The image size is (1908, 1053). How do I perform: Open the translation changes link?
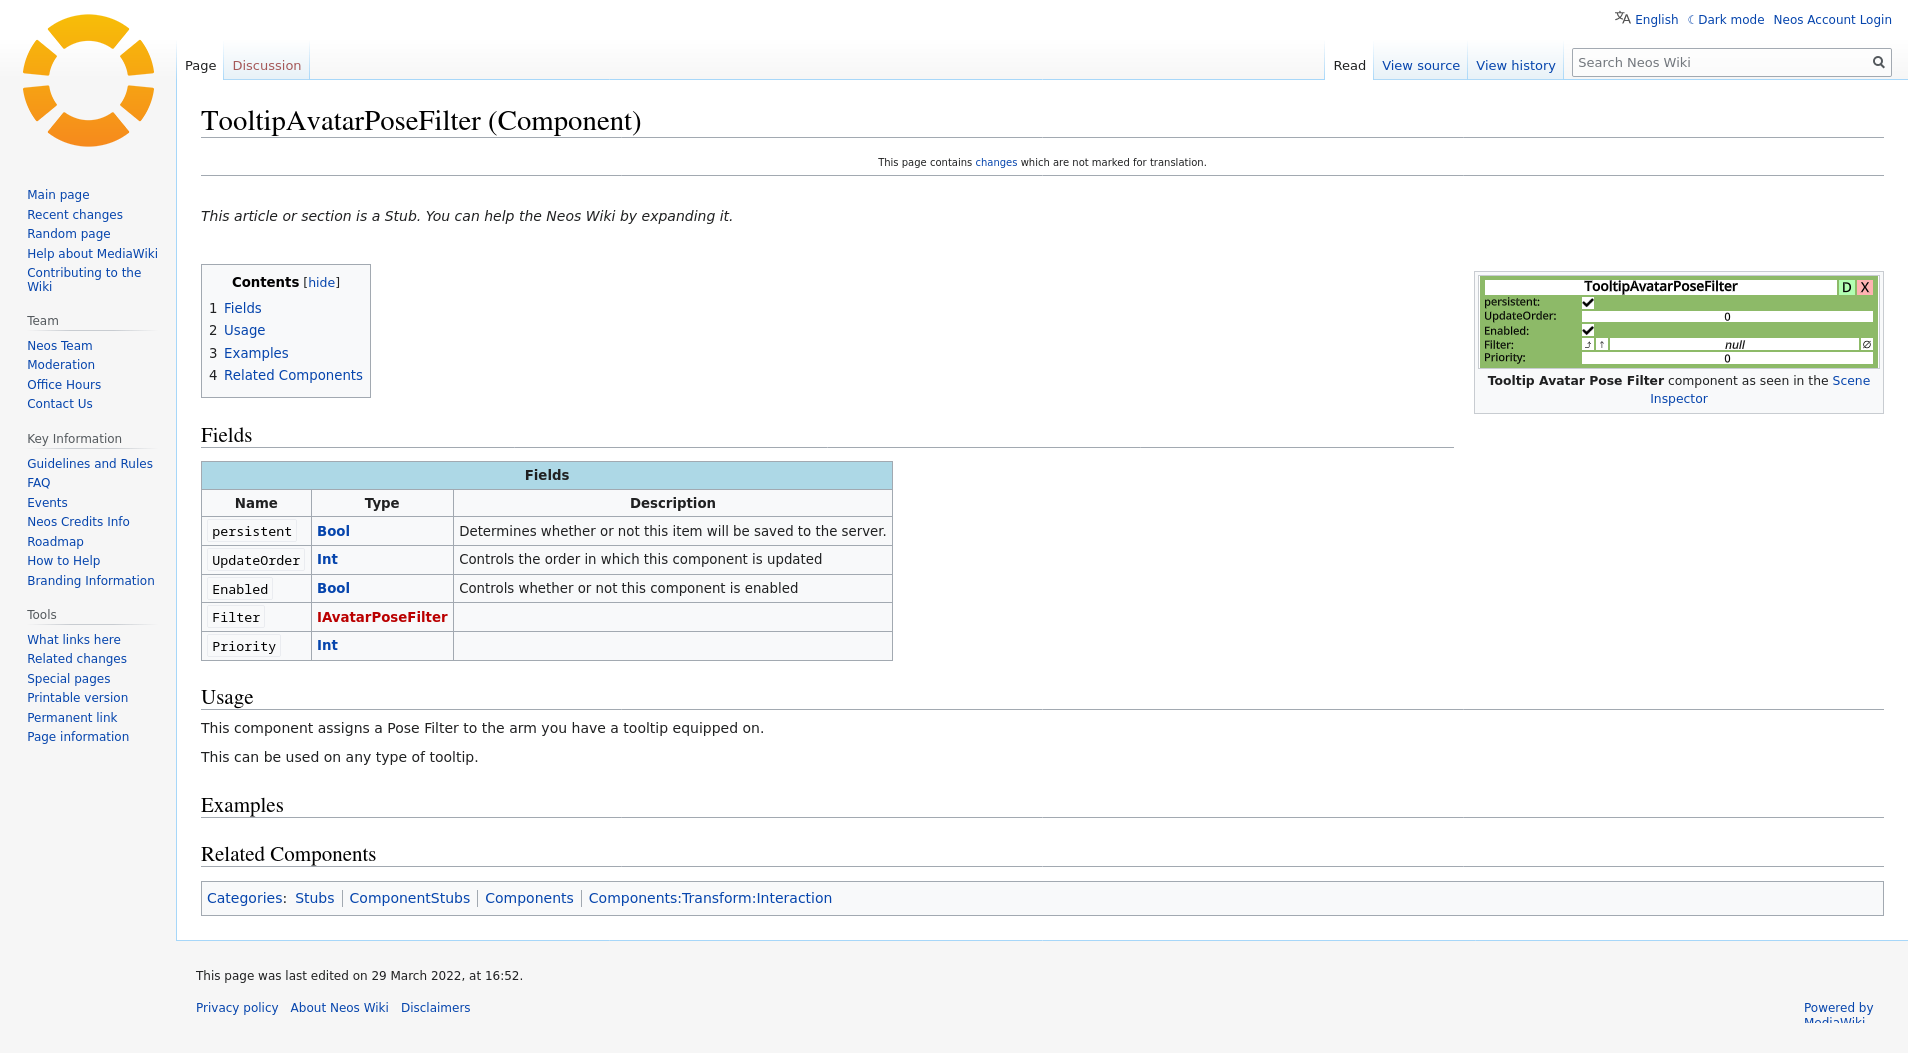pyautogui.click(x=996, y=163)
